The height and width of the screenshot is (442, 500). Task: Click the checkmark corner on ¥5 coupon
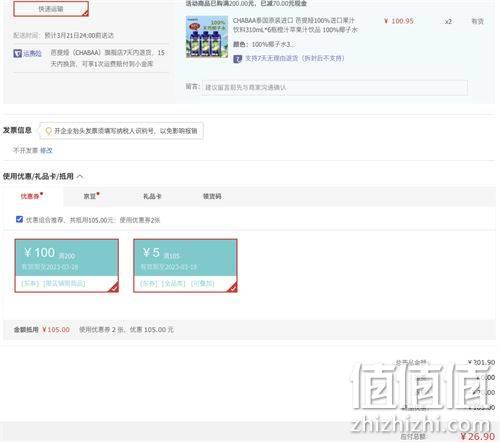coord(232,288)
